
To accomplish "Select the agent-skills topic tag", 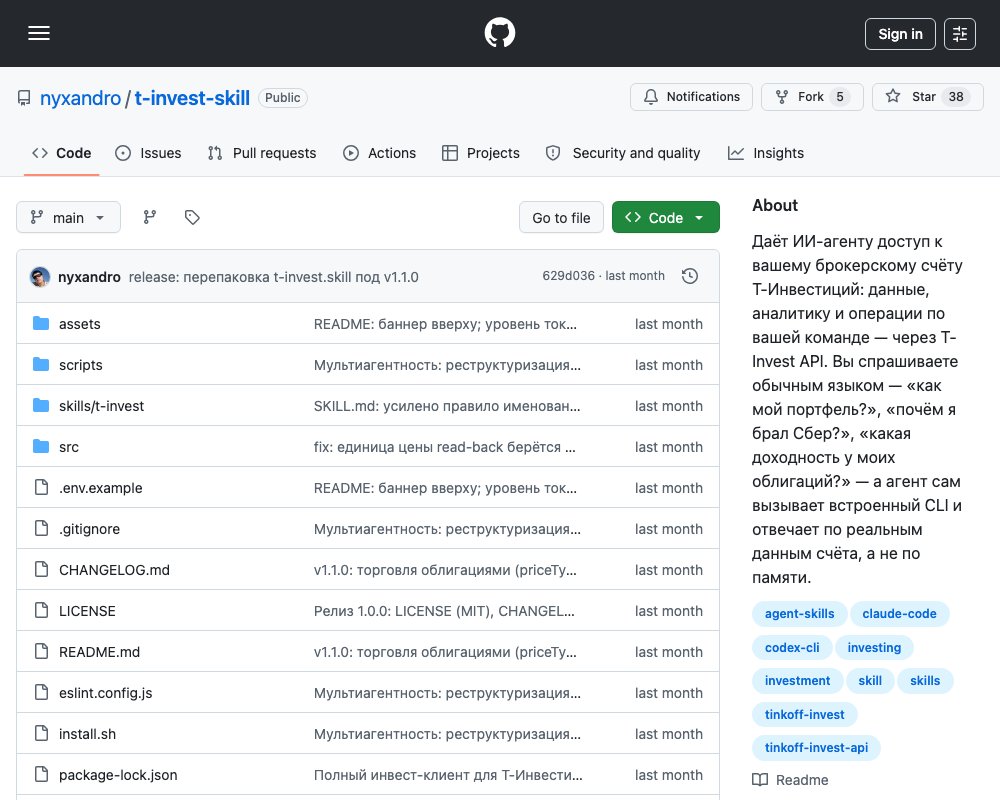I will [x=799, y=614].
